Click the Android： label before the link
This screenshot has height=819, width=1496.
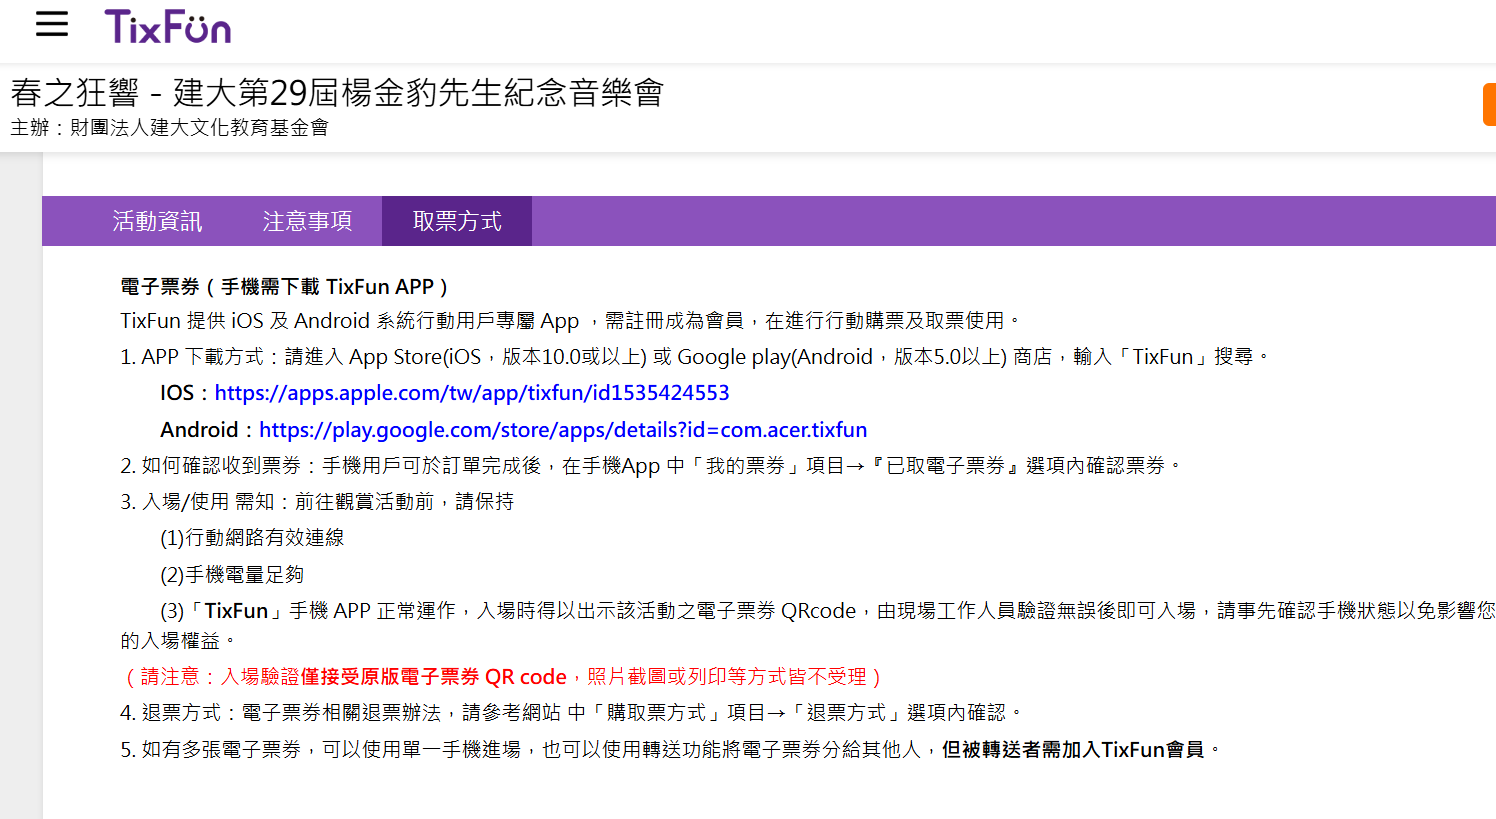pos(208,430)
